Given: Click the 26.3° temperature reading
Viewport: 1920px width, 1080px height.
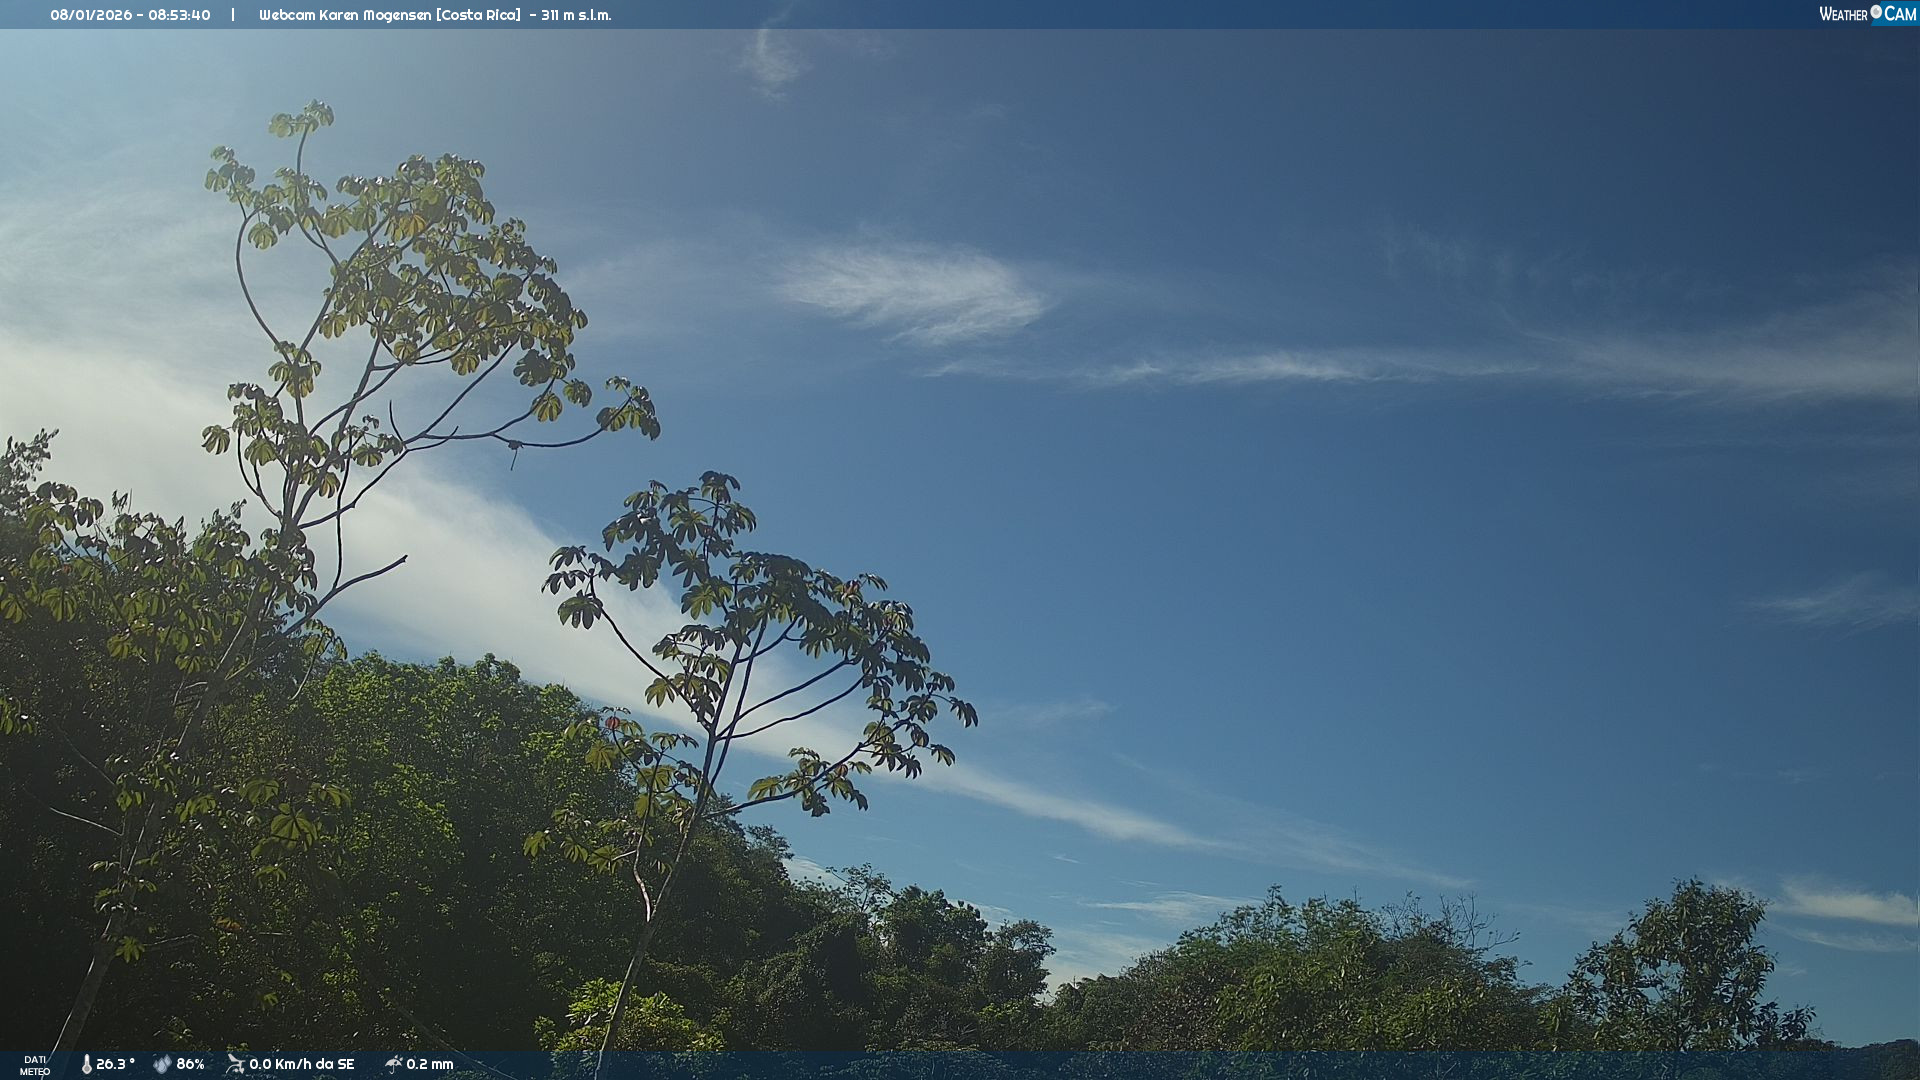Looking at the screenshot, I should (x=115, y=1064).
